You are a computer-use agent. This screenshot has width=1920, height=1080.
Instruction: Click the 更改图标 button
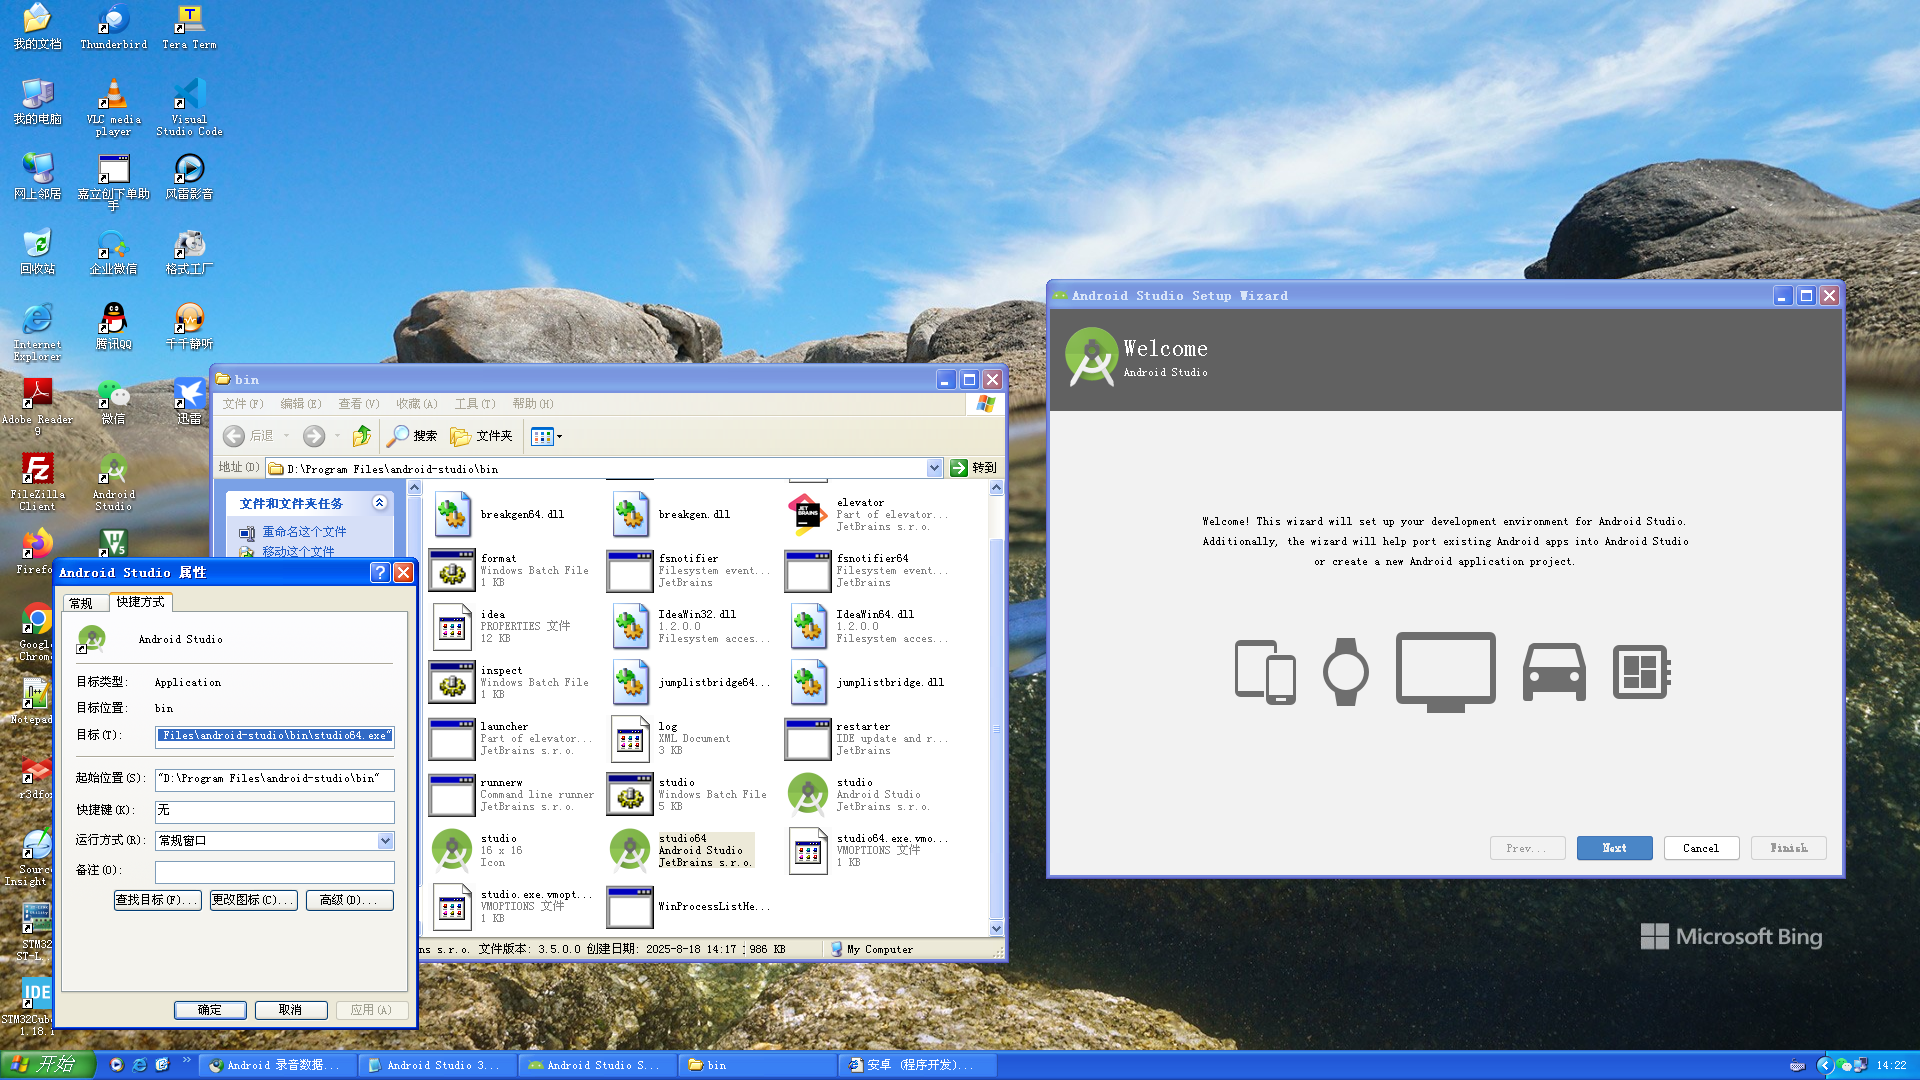[253, 900]
